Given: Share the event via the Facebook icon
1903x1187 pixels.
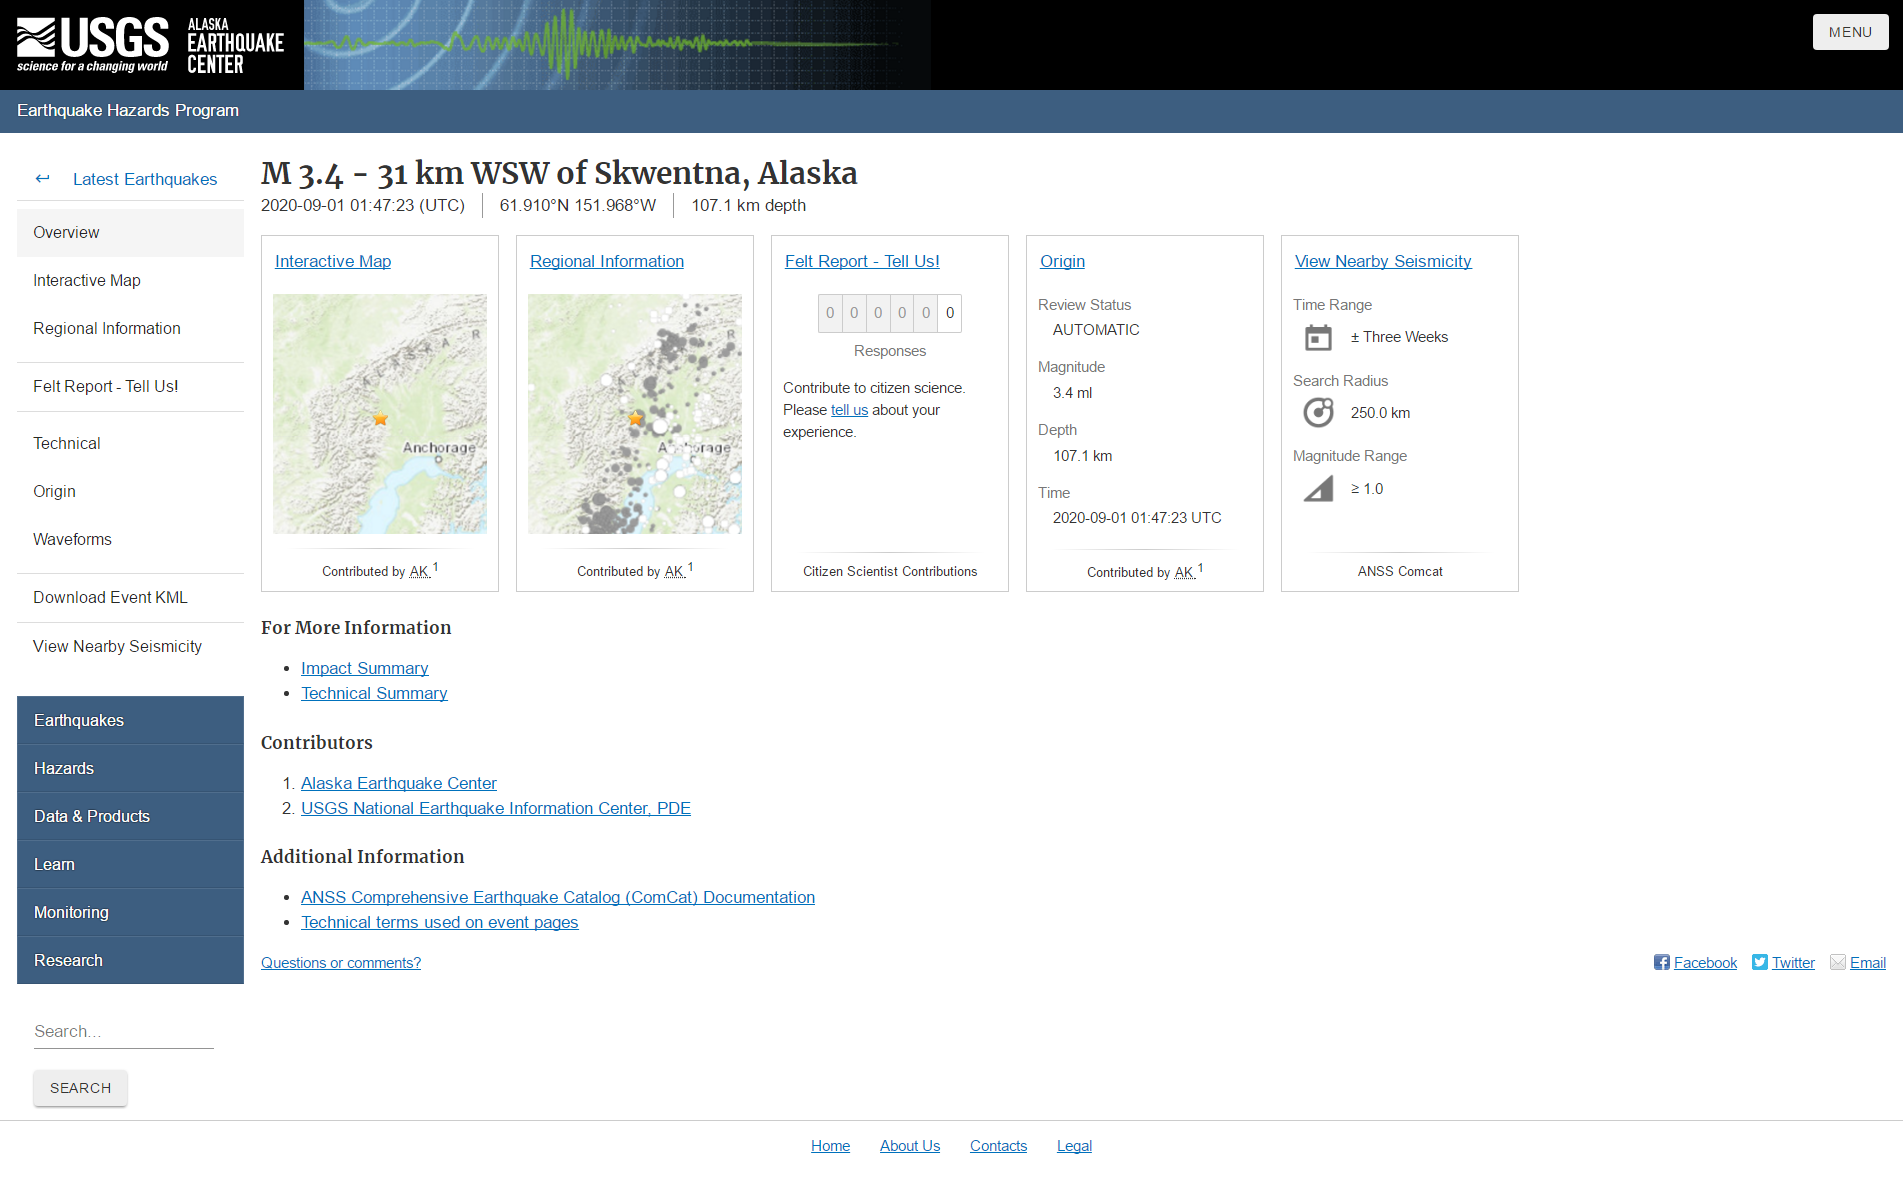Looking at the screenshot, I should point(1661,962).
